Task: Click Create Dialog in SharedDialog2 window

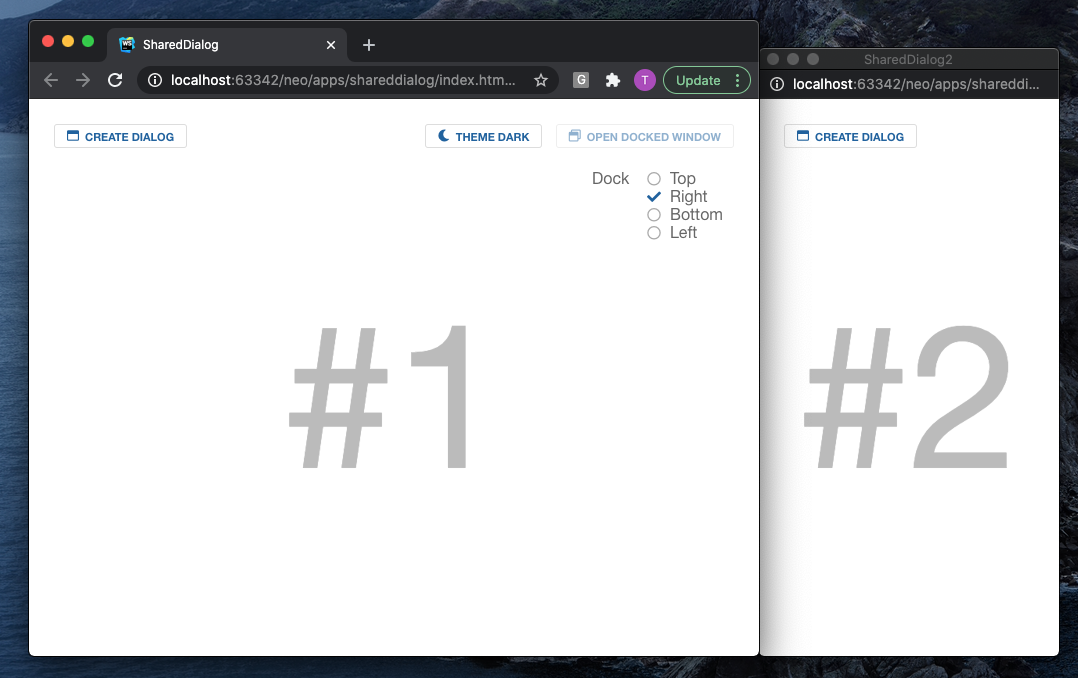Action: click(850, 136)
